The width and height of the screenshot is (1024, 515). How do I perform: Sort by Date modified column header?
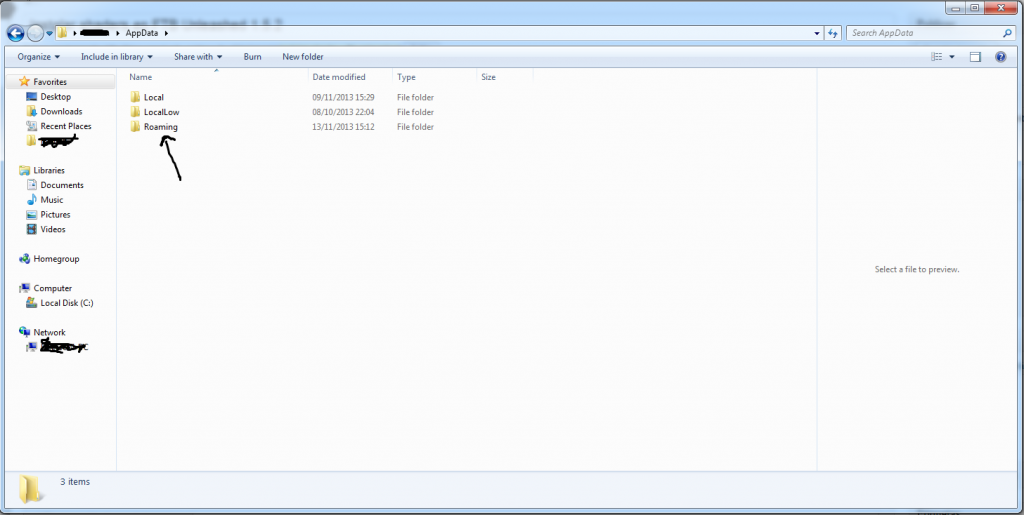point(339,77)
